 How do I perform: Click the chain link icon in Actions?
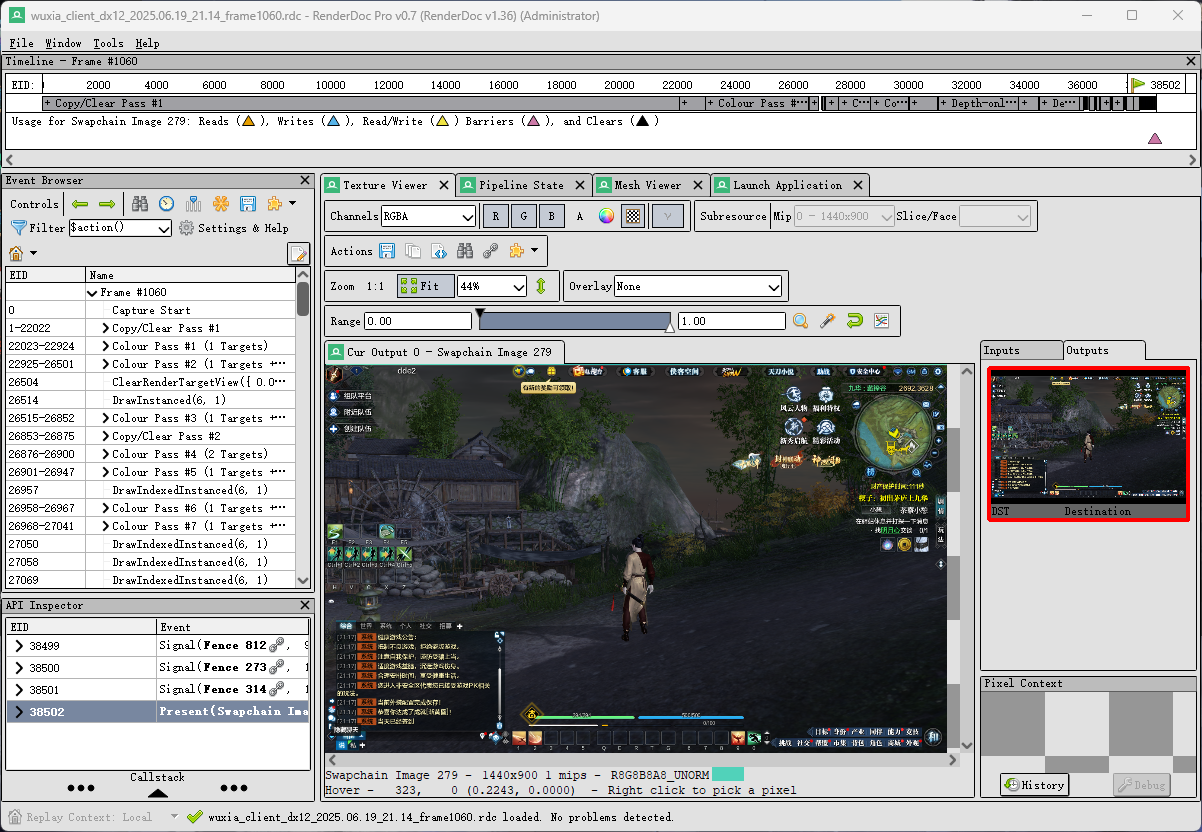click(491, 251)
